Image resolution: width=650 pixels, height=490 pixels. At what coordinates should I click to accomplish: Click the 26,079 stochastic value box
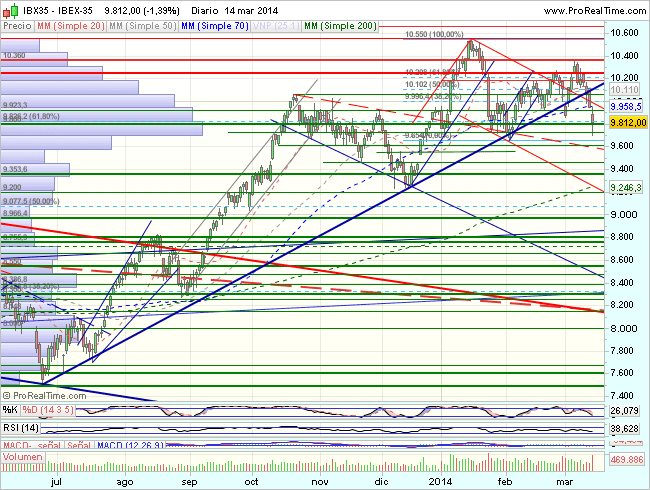point(624,411)
